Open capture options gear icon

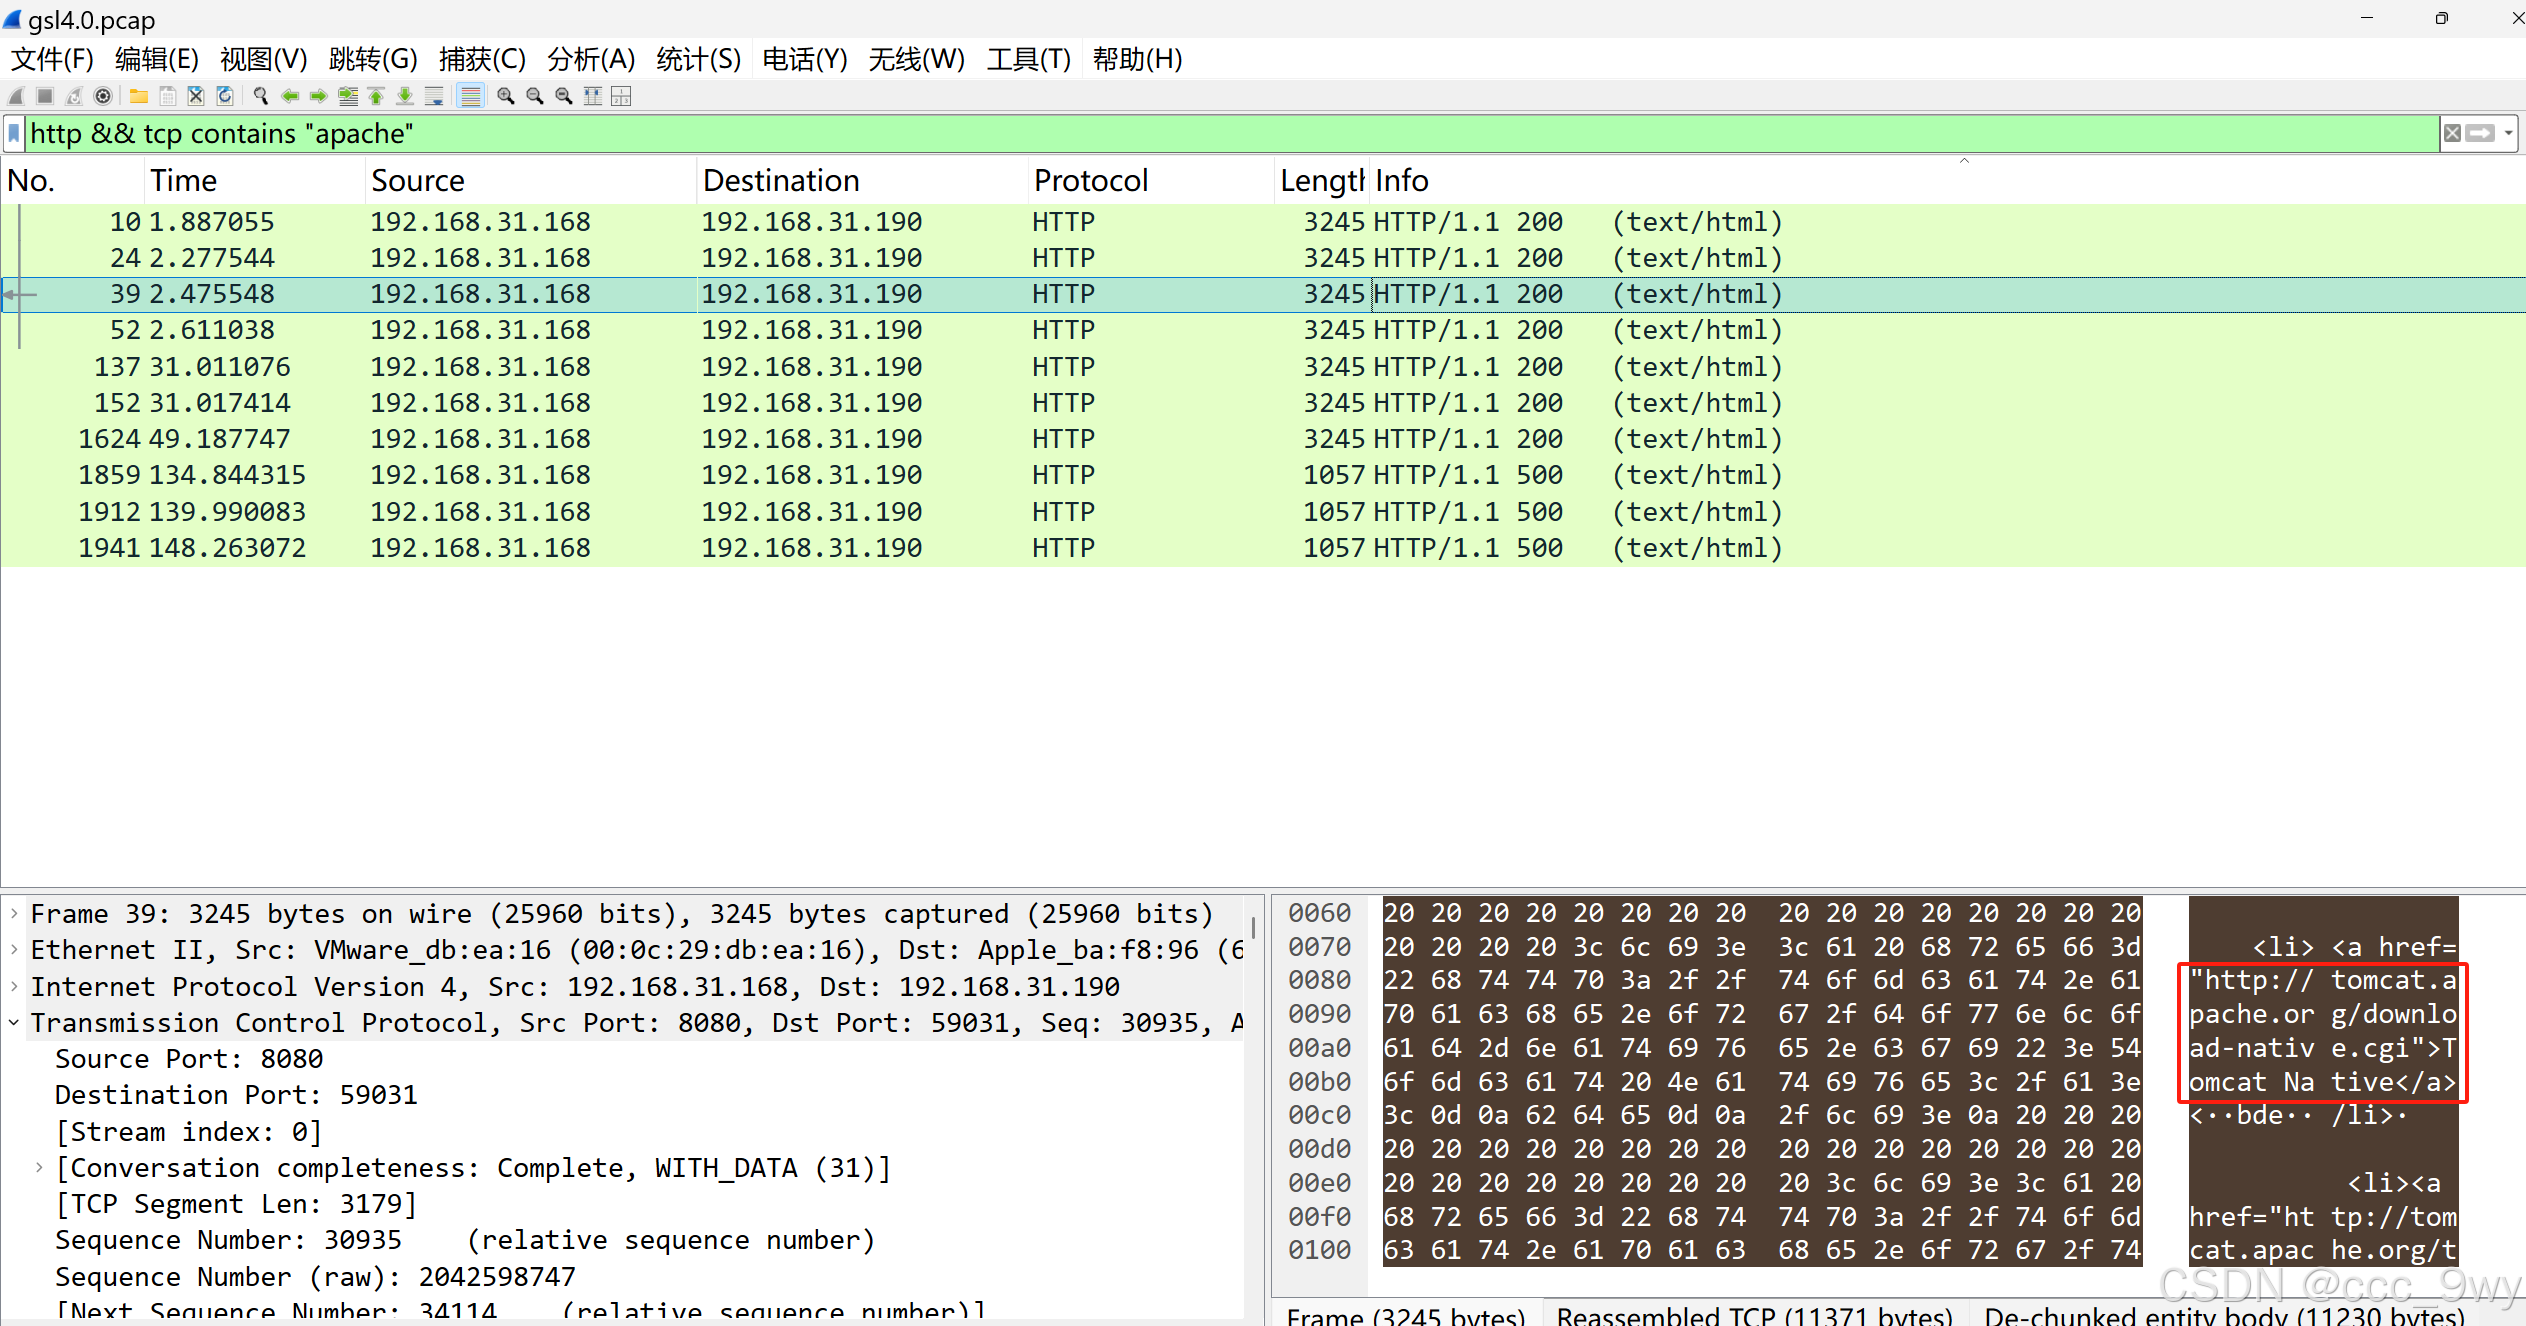click(x=102, y=96)
